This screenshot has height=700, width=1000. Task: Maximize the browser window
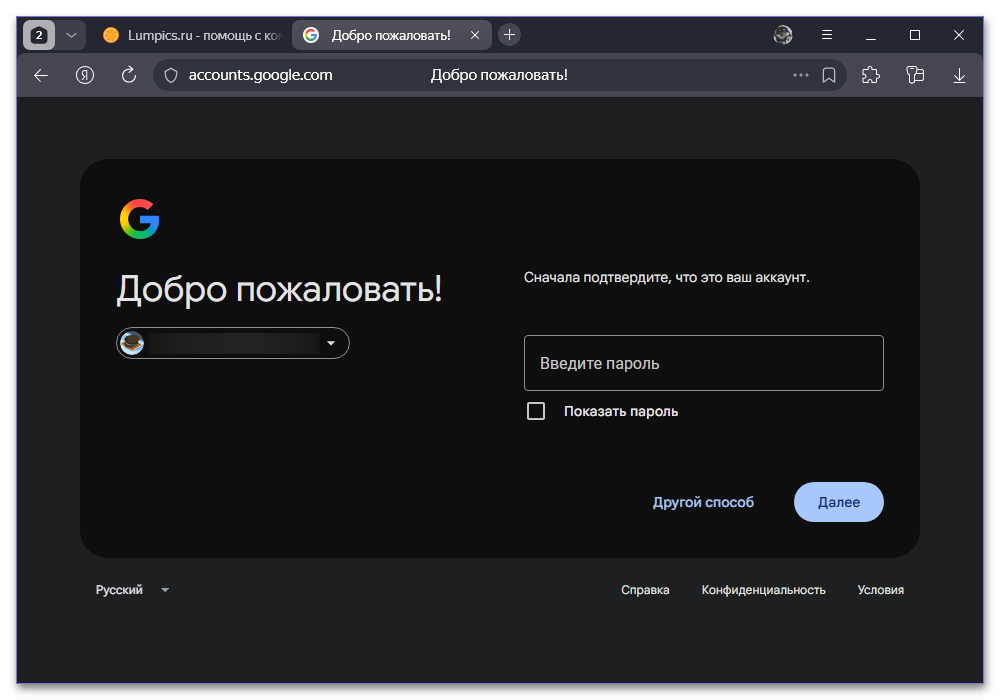click(915, 35)
